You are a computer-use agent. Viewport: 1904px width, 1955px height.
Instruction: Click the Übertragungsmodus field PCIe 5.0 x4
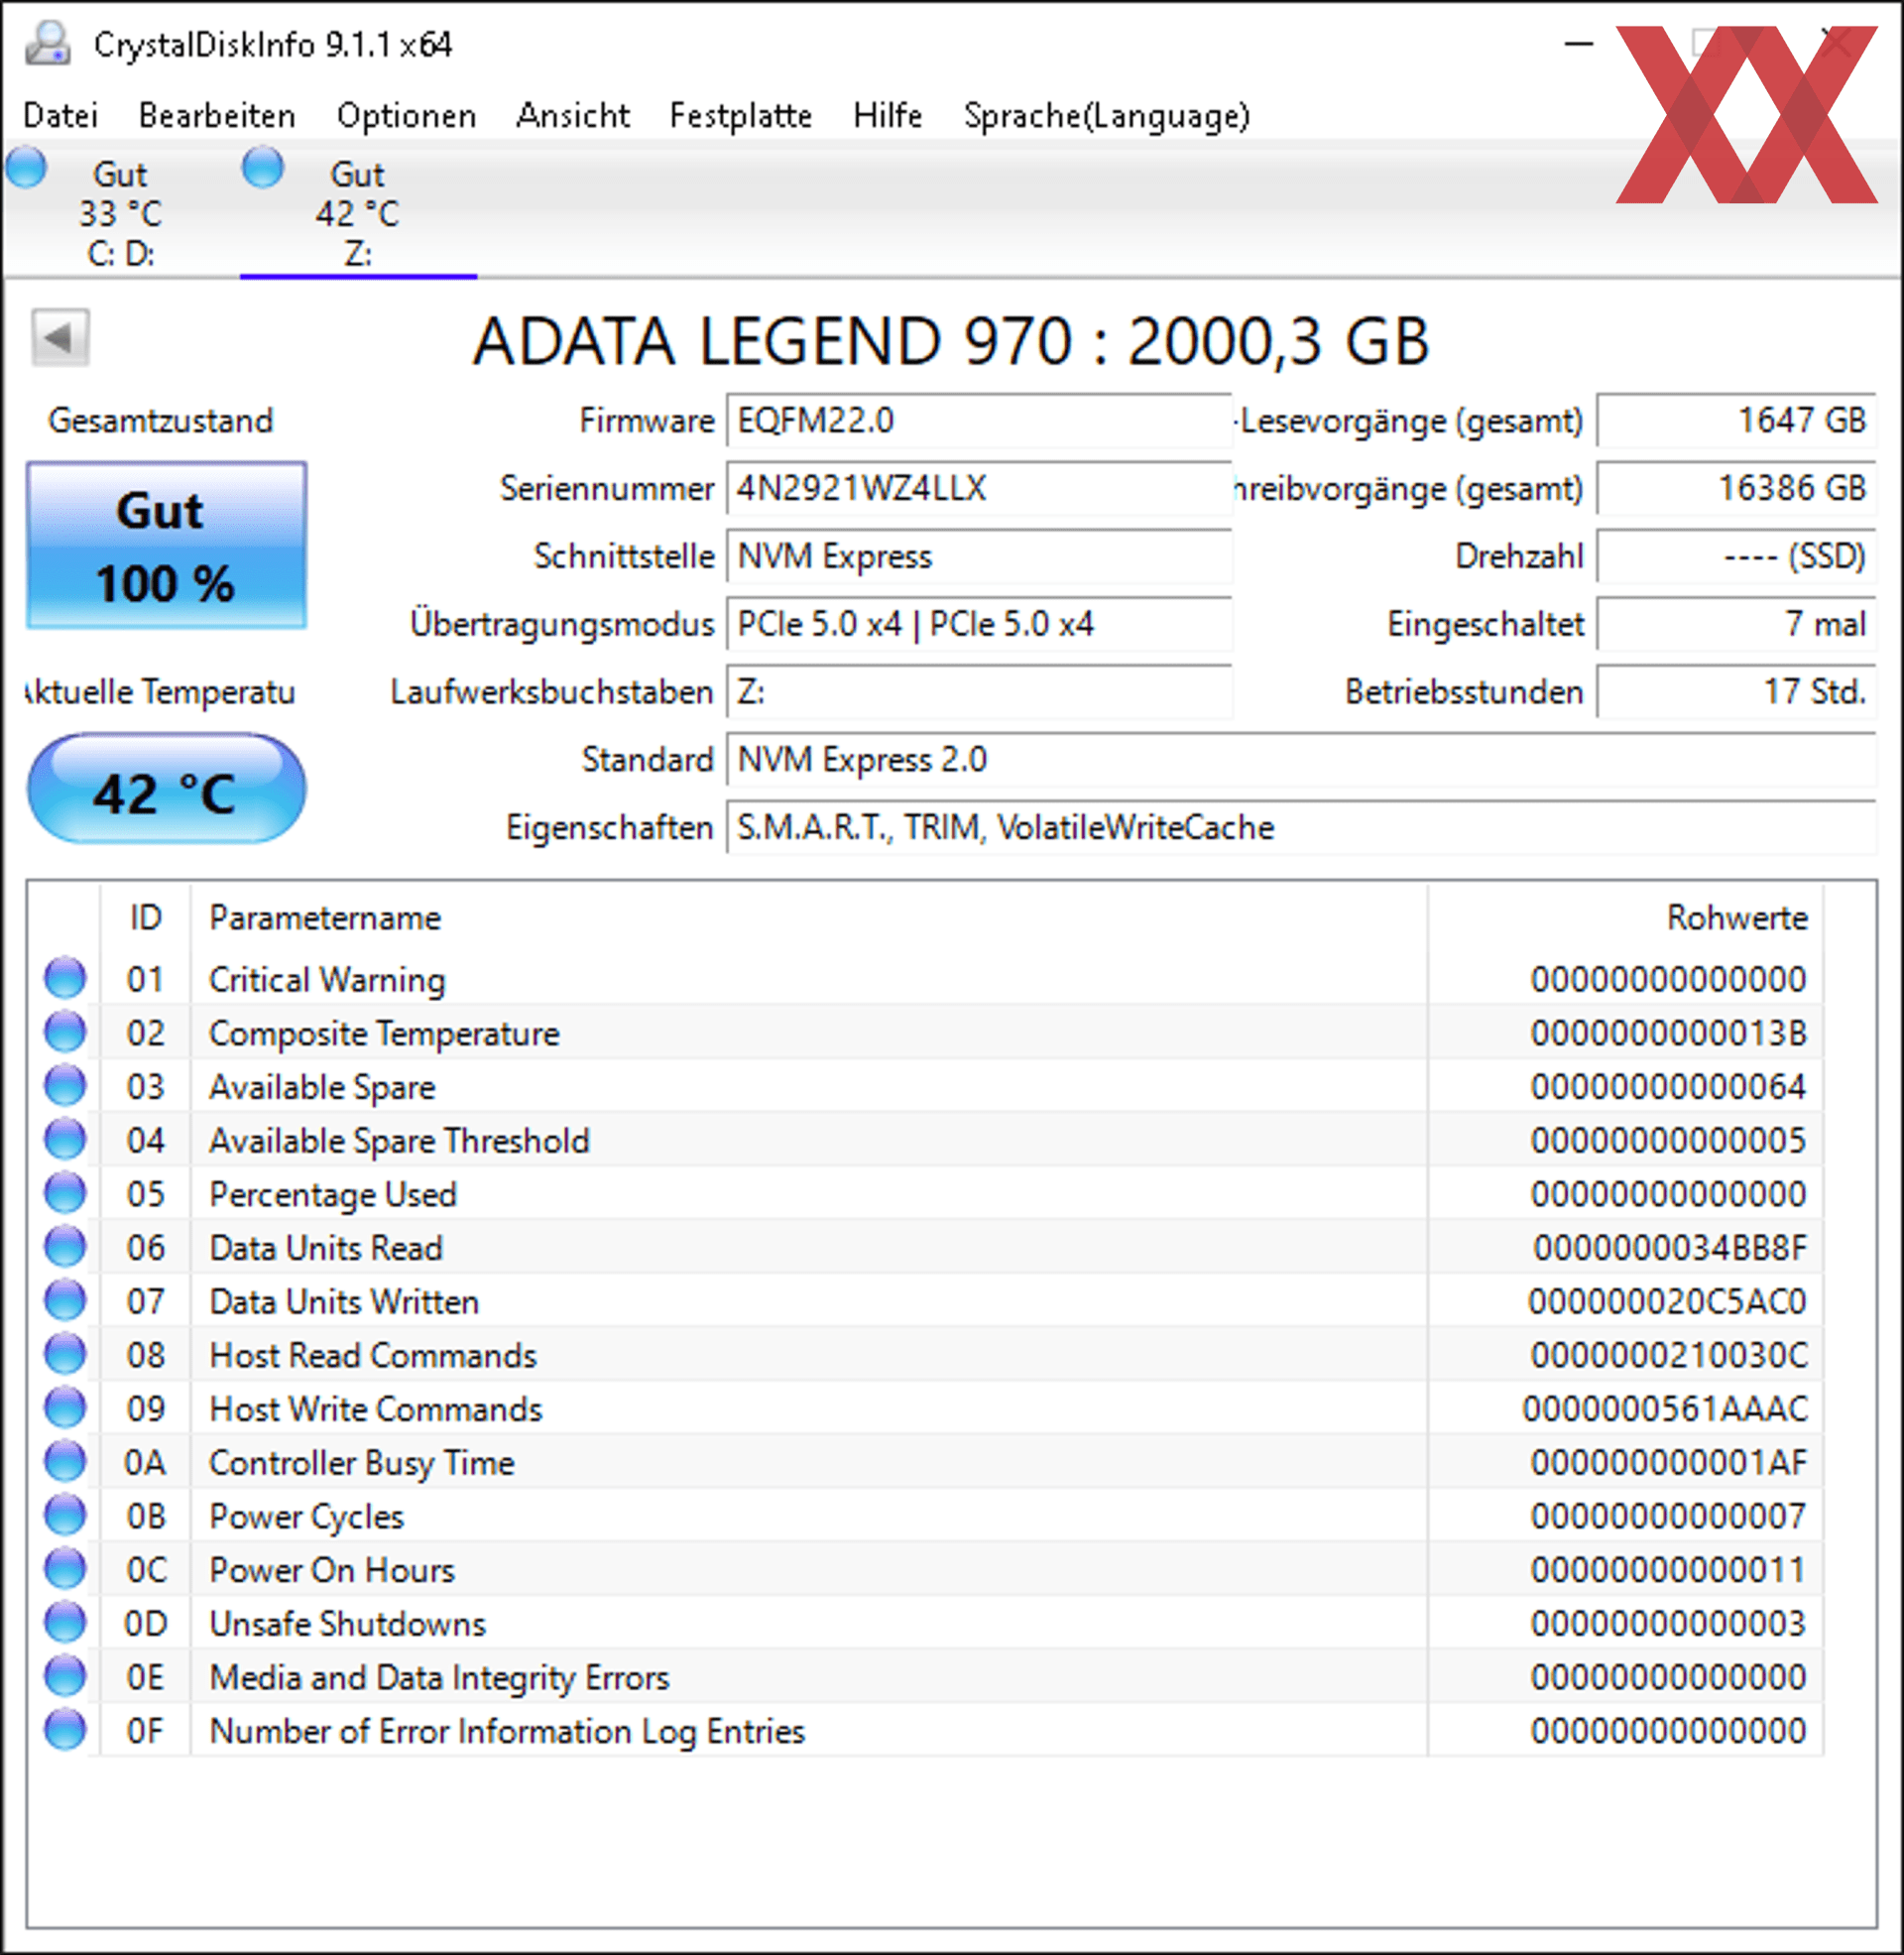point(979,625)
